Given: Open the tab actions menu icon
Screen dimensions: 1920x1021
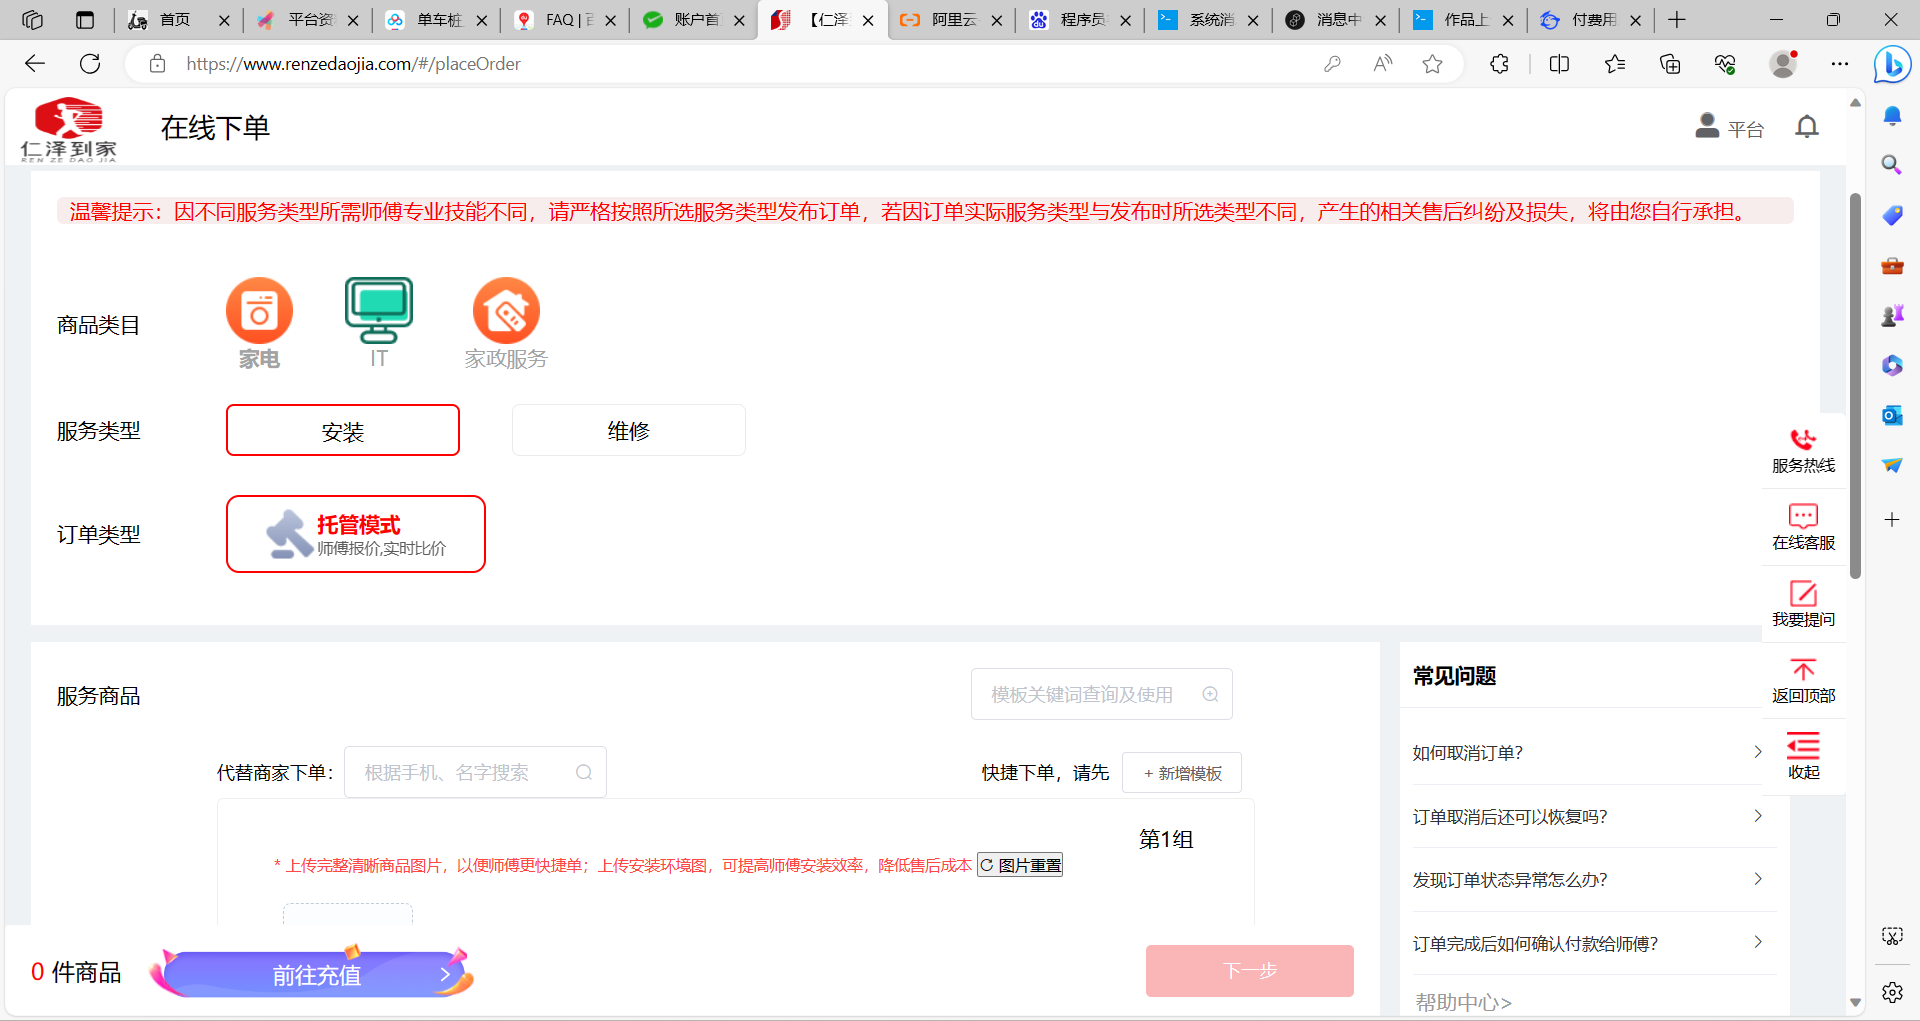Looking at the screenshot, I should (85, 20).
